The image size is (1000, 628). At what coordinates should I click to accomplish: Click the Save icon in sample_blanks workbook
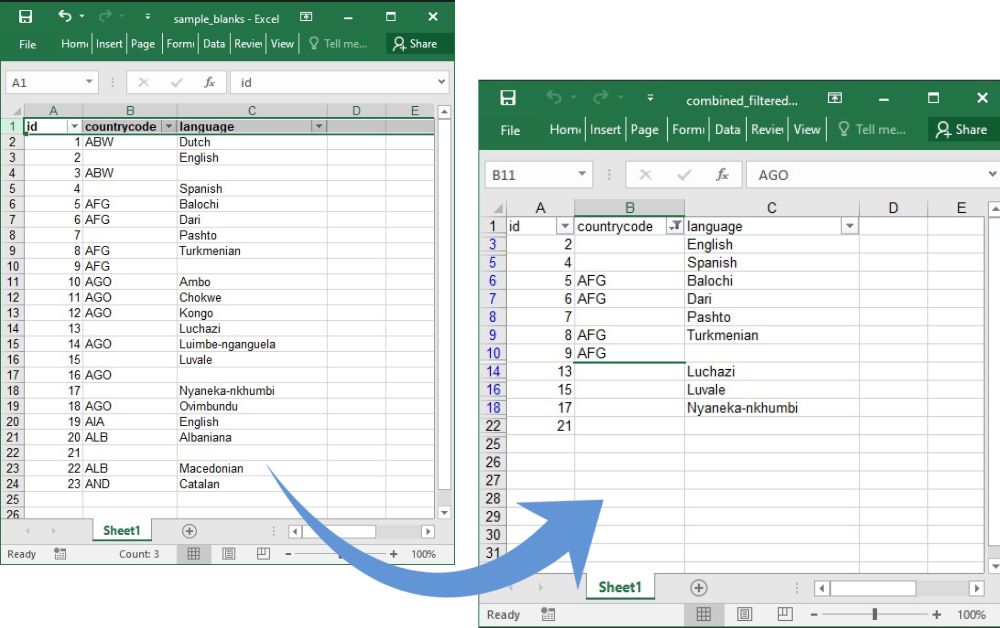[24, 16]
